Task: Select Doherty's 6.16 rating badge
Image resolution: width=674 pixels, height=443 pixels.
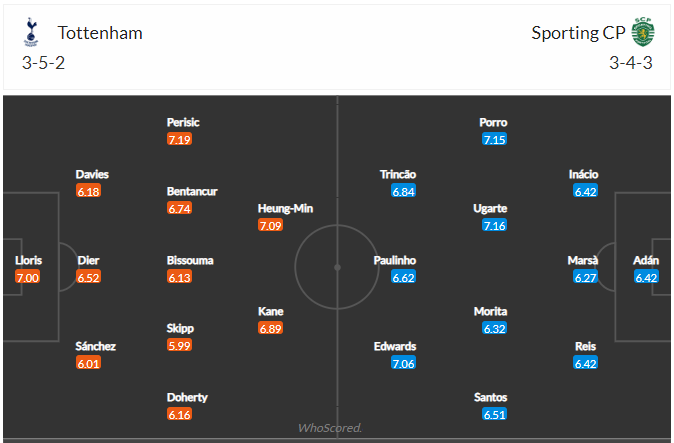Action: (180, 414)
